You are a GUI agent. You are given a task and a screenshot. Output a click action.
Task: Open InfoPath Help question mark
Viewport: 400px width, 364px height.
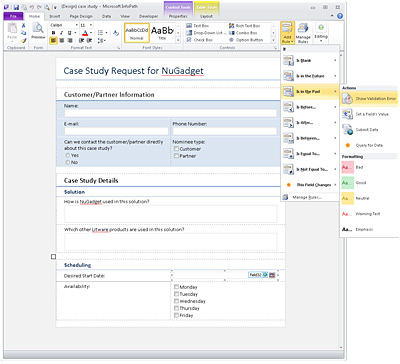coord(340,16)
